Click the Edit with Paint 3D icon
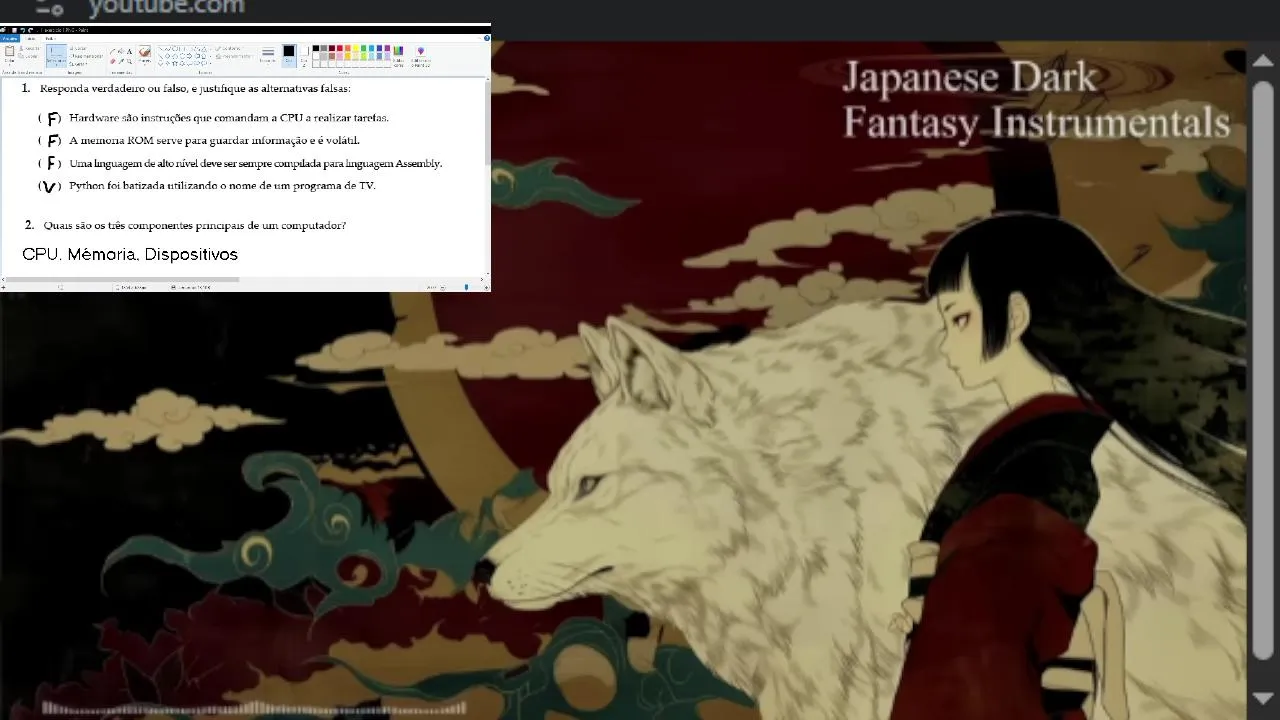The width and height of the screenshot is (1280, 720). click(421, 51)
